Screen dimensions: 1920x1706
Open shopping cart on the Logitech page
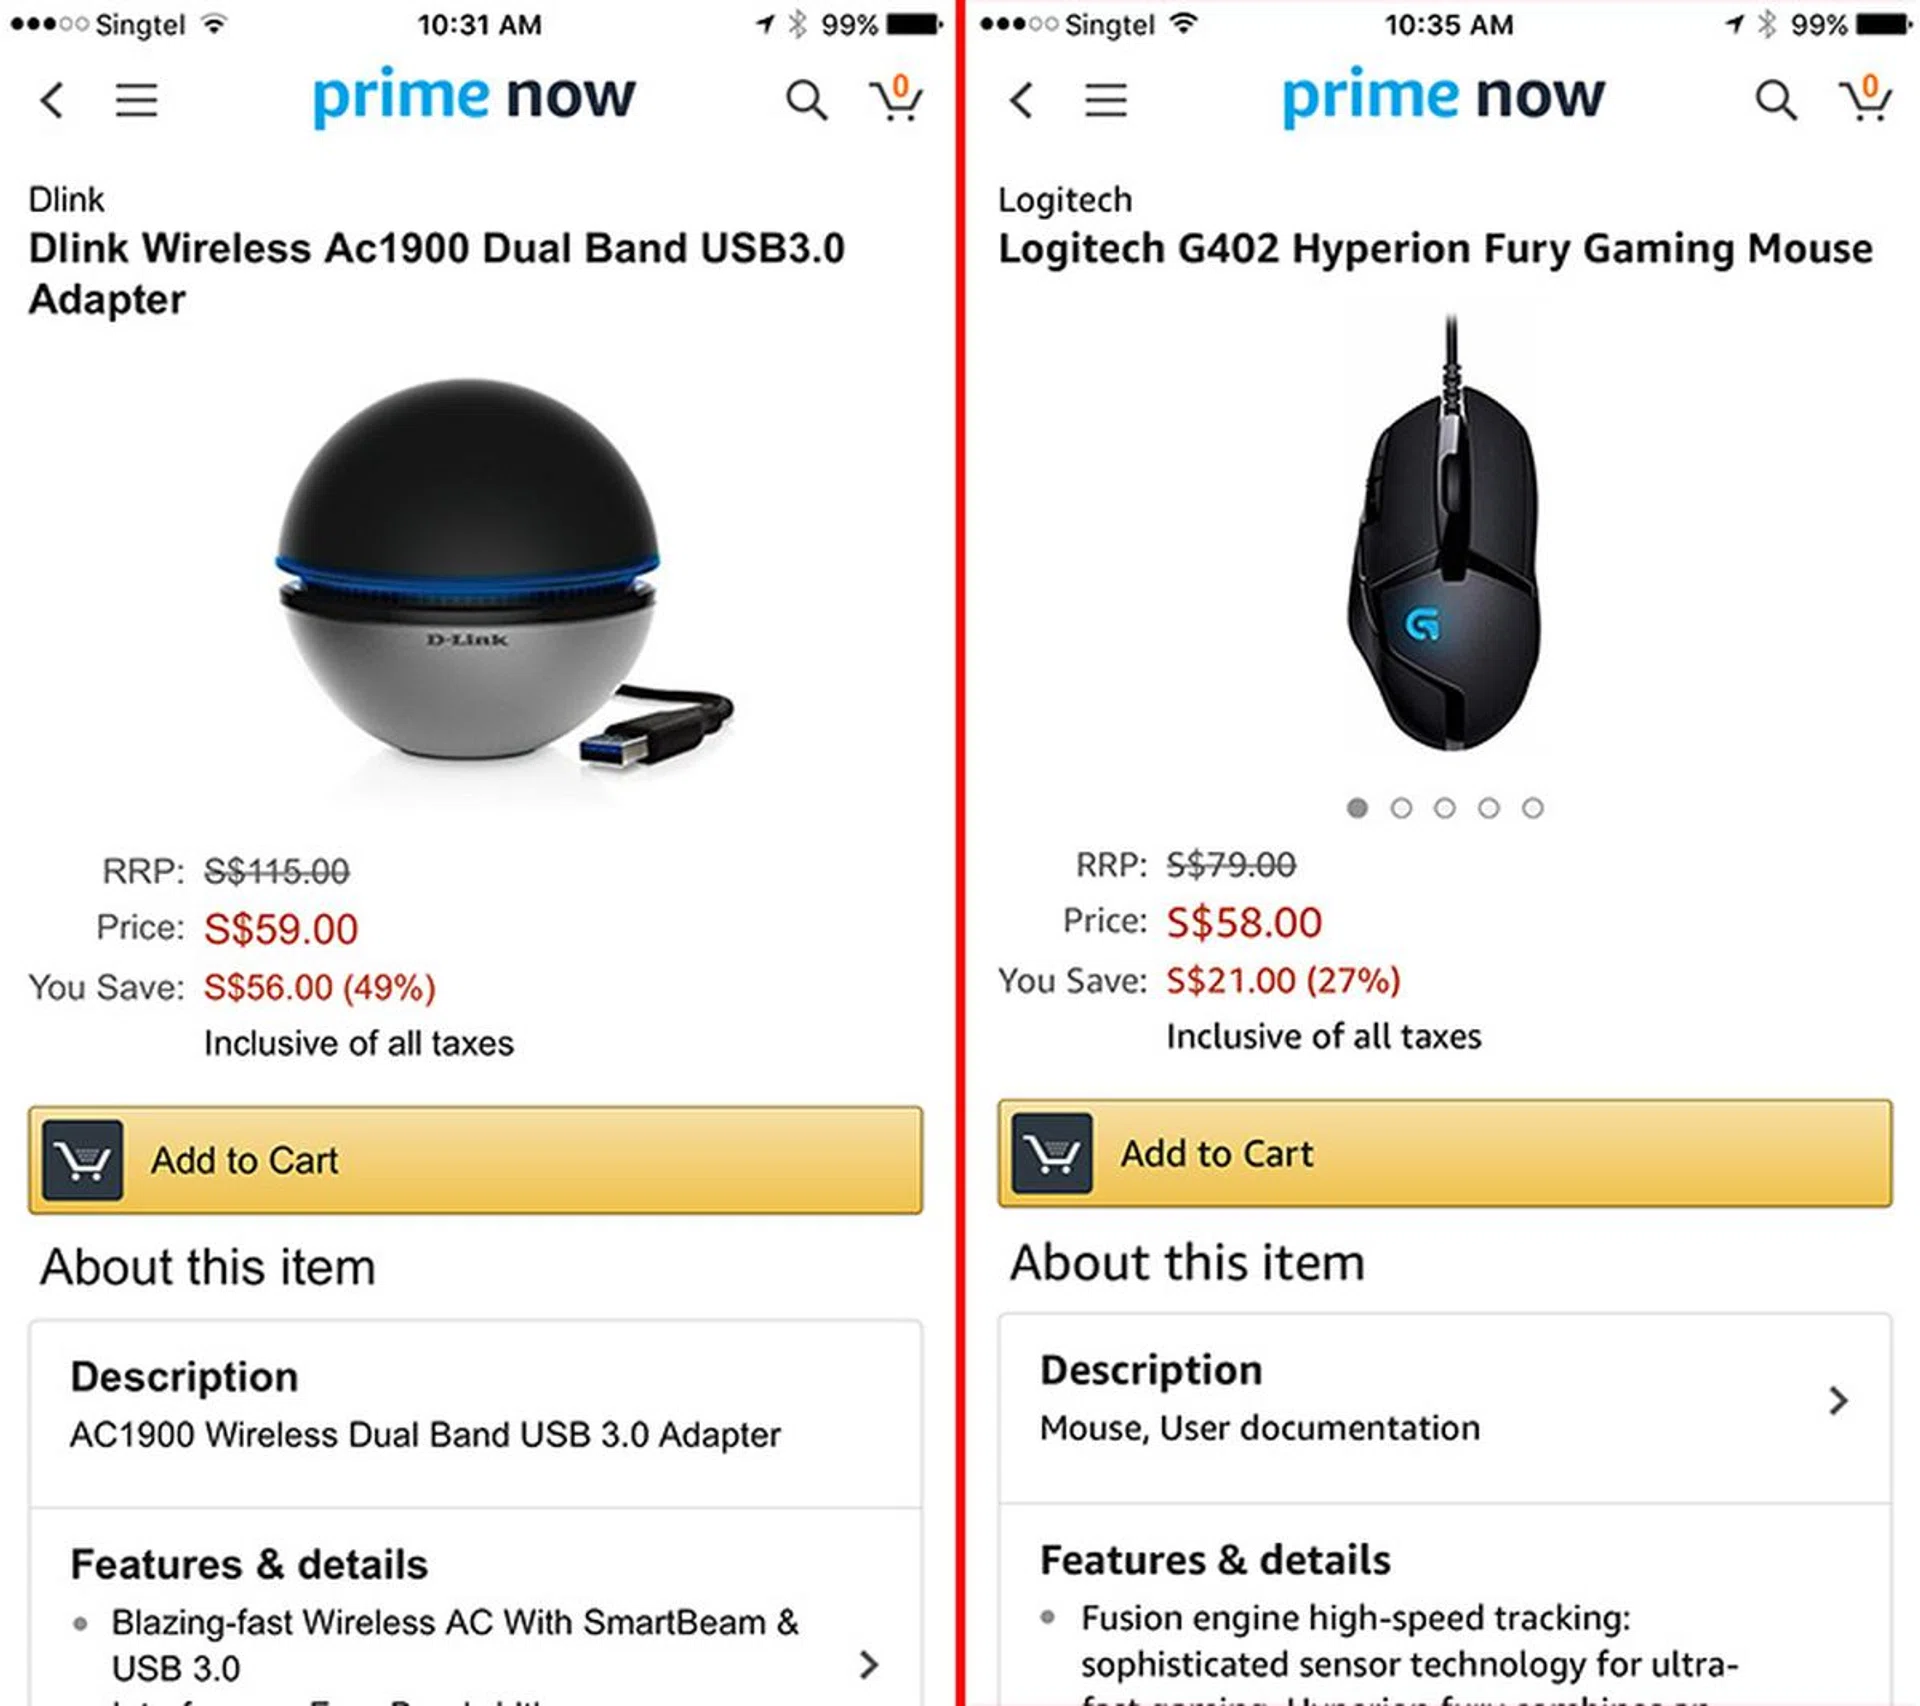1866,98
